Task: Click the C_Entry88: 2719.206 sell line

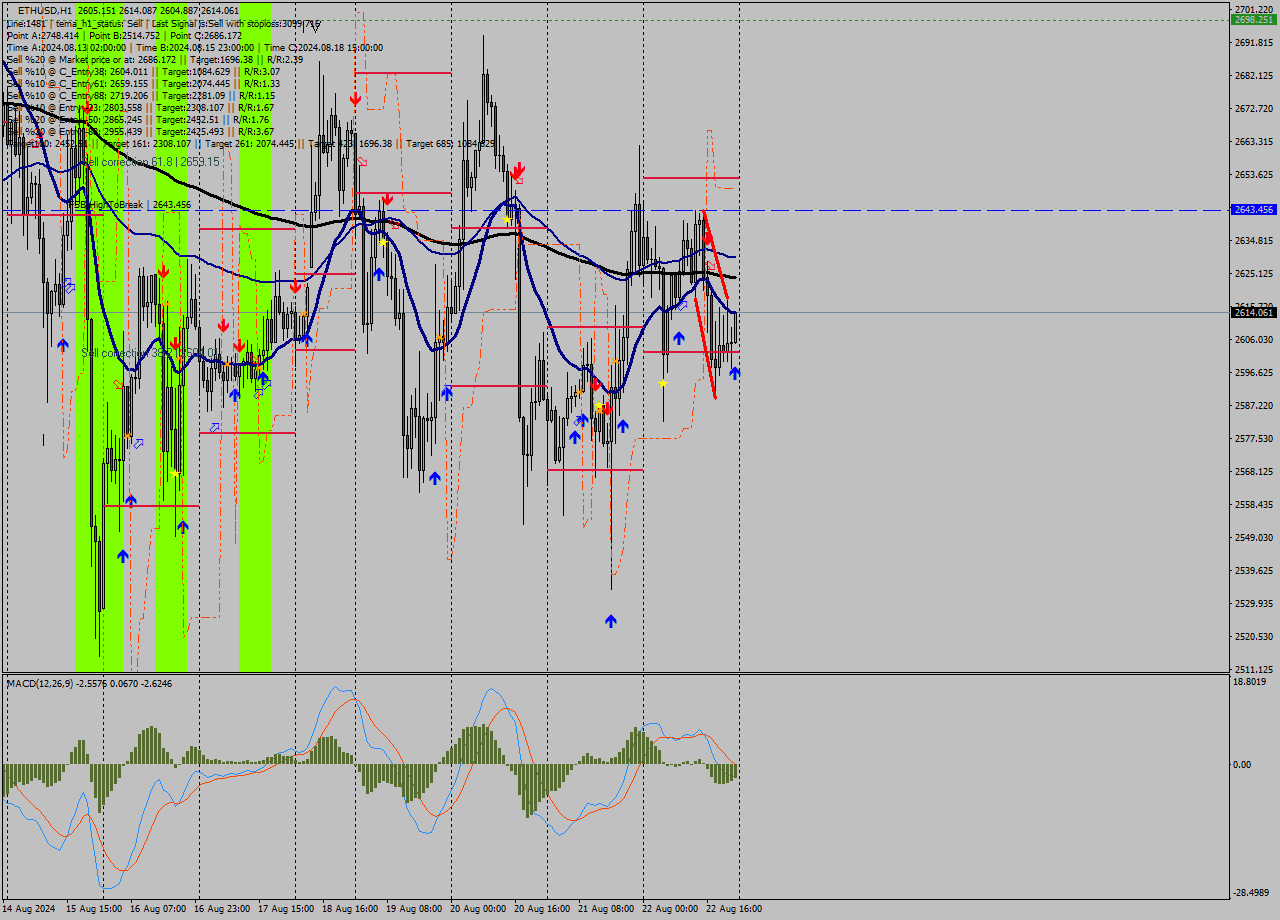Action: coord(140,95)
